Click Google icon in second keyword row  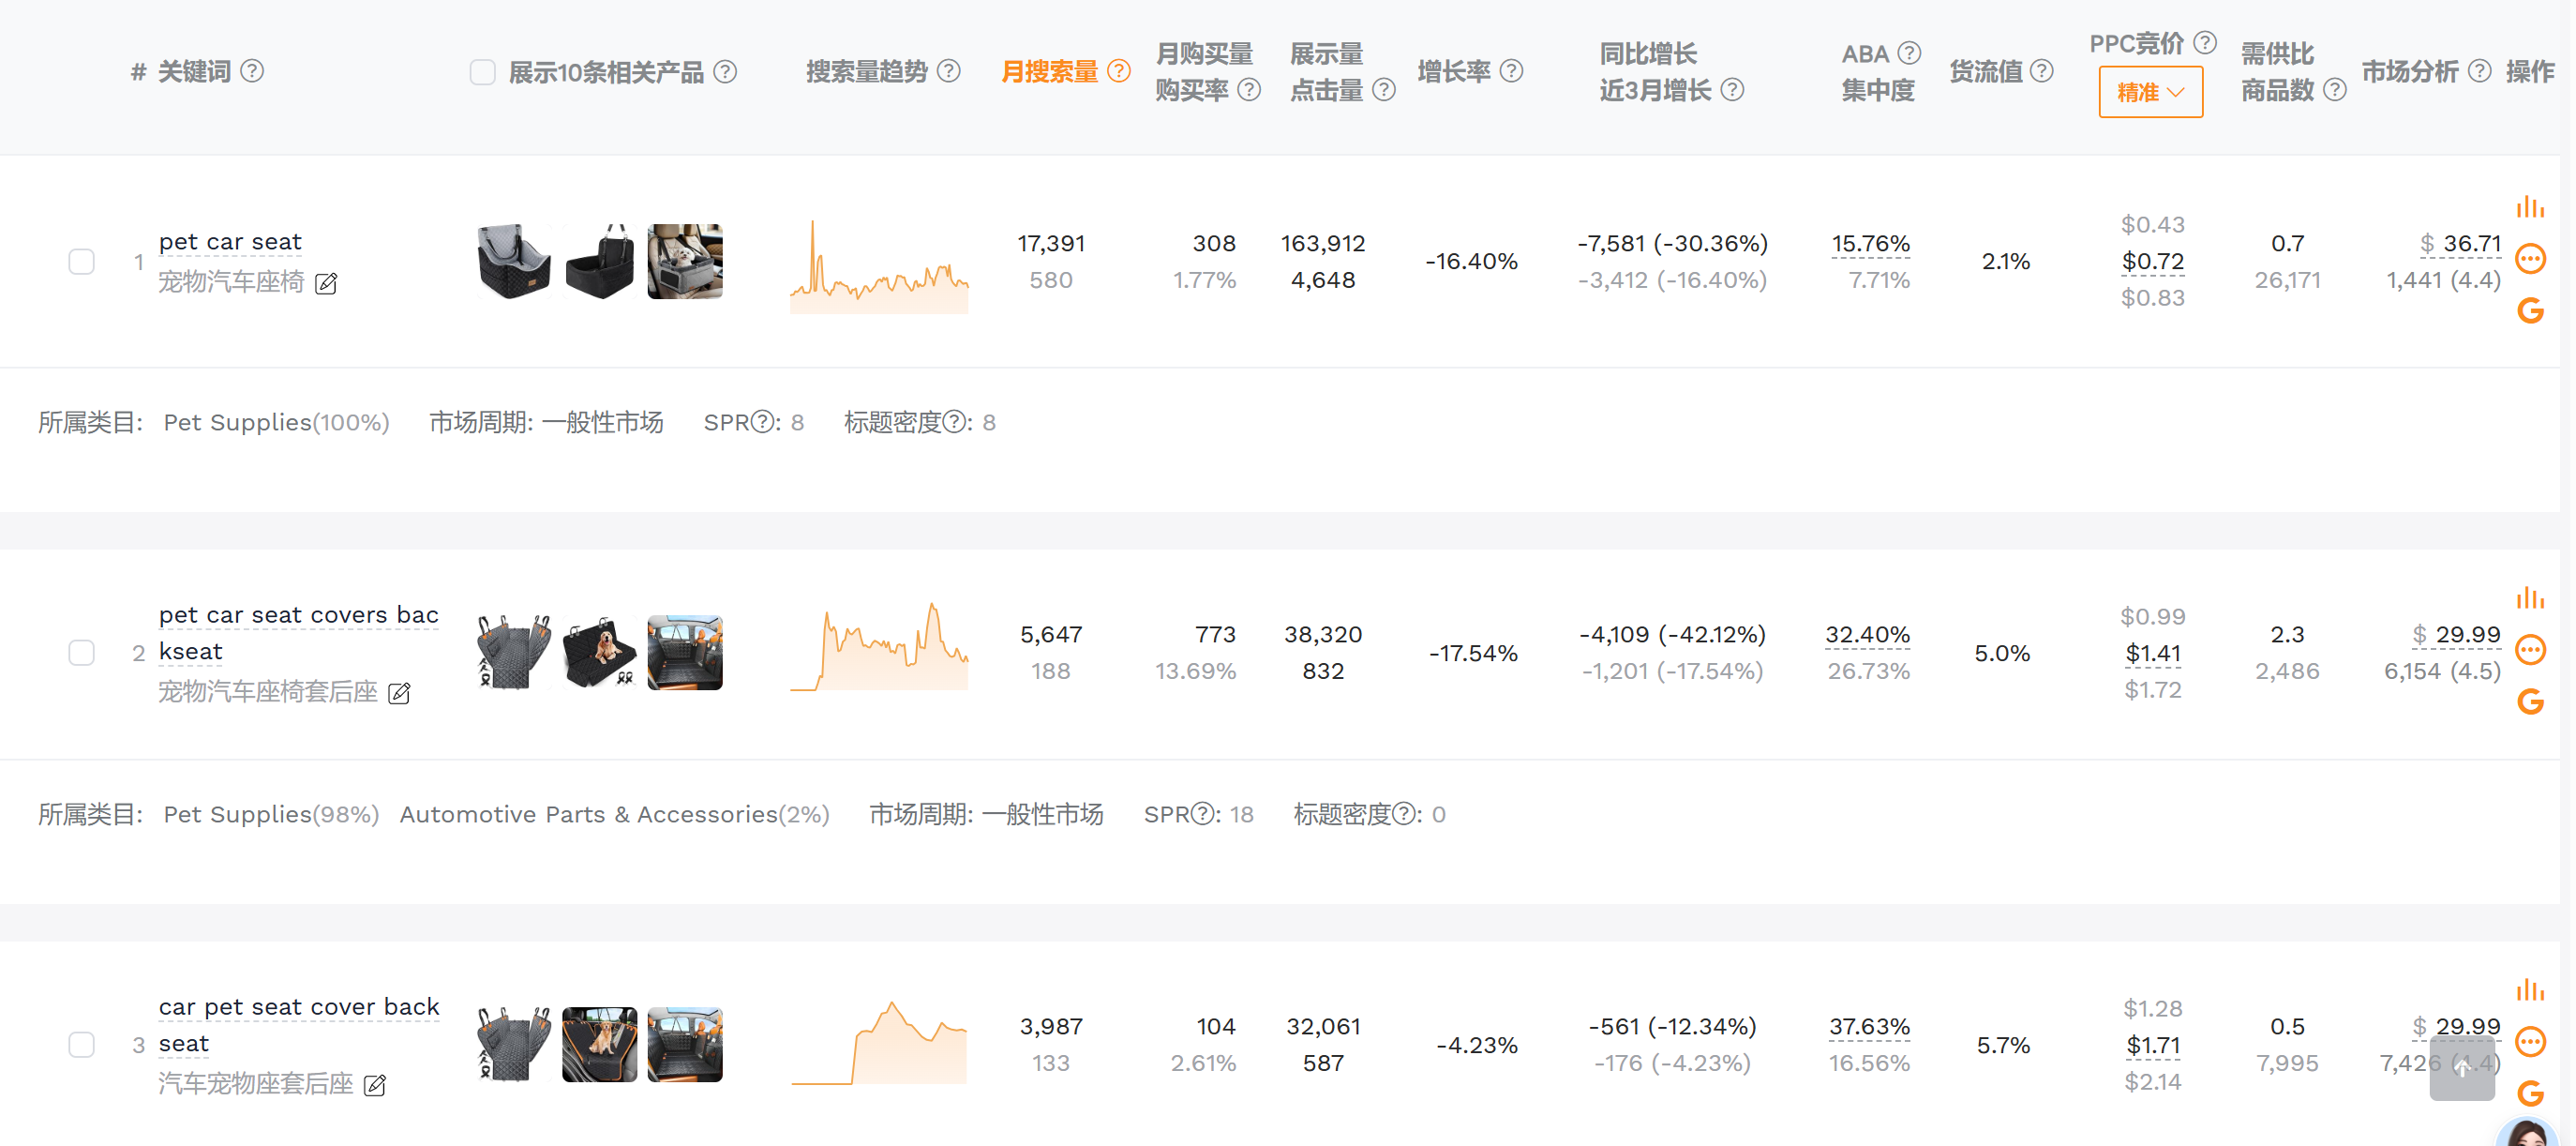pos(2529,702)
